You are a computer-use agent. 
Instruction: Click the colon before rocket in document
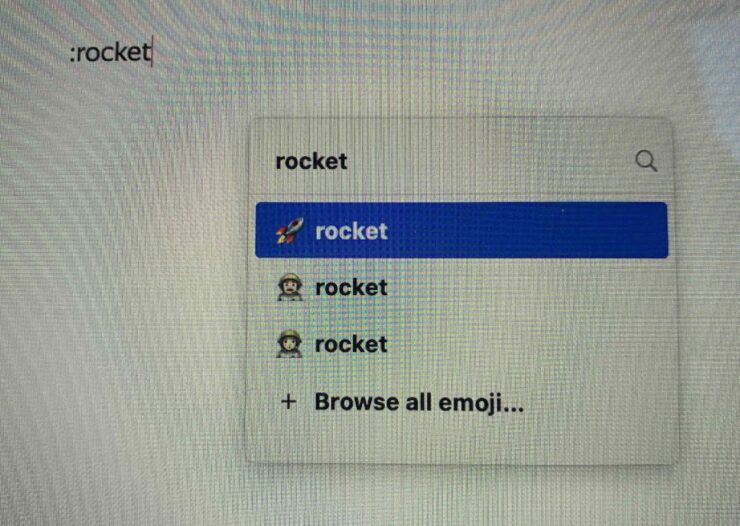pos(72,55)
